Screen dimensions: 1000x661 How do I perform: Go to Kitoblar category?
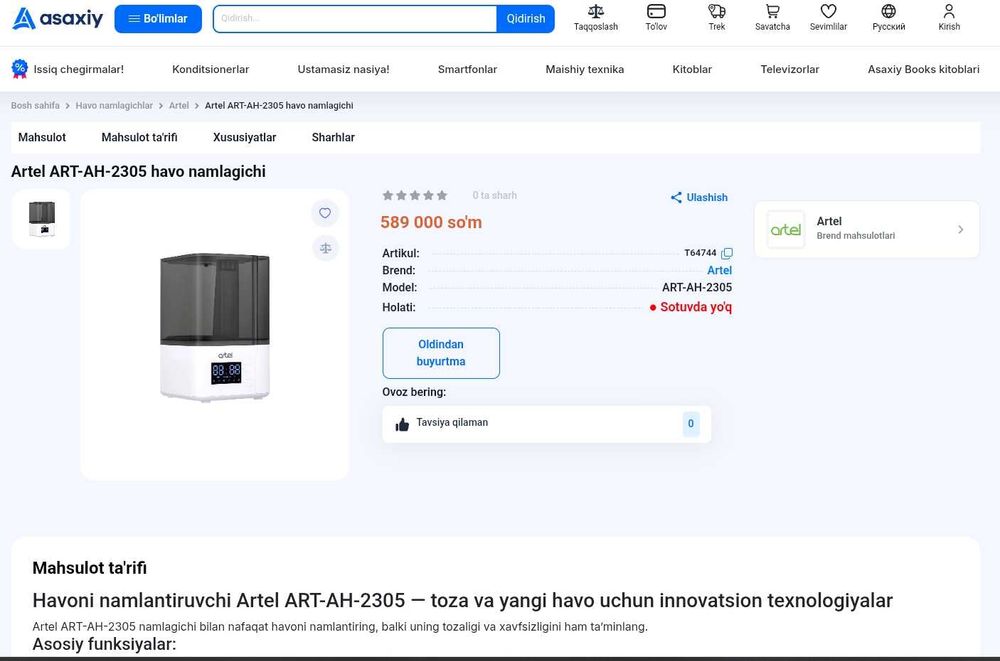[692, 69]
